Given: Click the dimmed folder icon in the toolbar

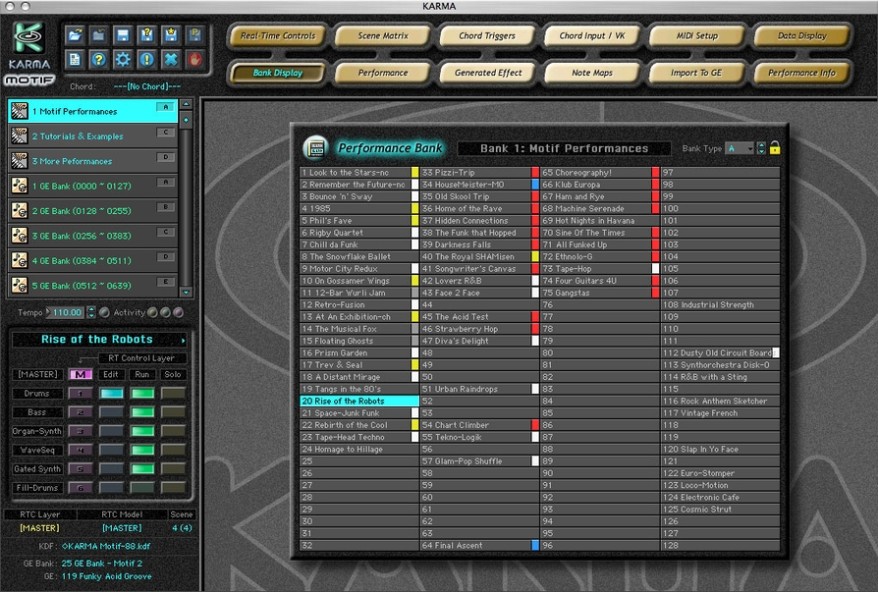Looking at the screenshot, I should (99, 36).
